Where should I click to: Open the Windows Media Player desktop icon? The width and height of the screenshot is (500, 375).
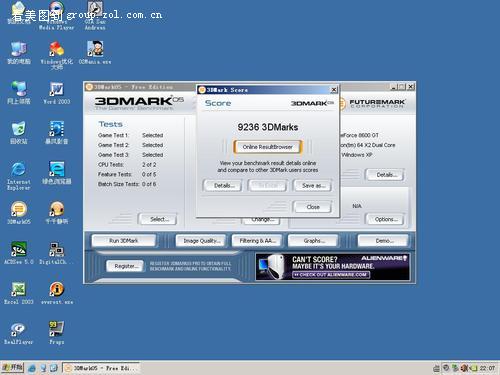[x=56, y=15]
